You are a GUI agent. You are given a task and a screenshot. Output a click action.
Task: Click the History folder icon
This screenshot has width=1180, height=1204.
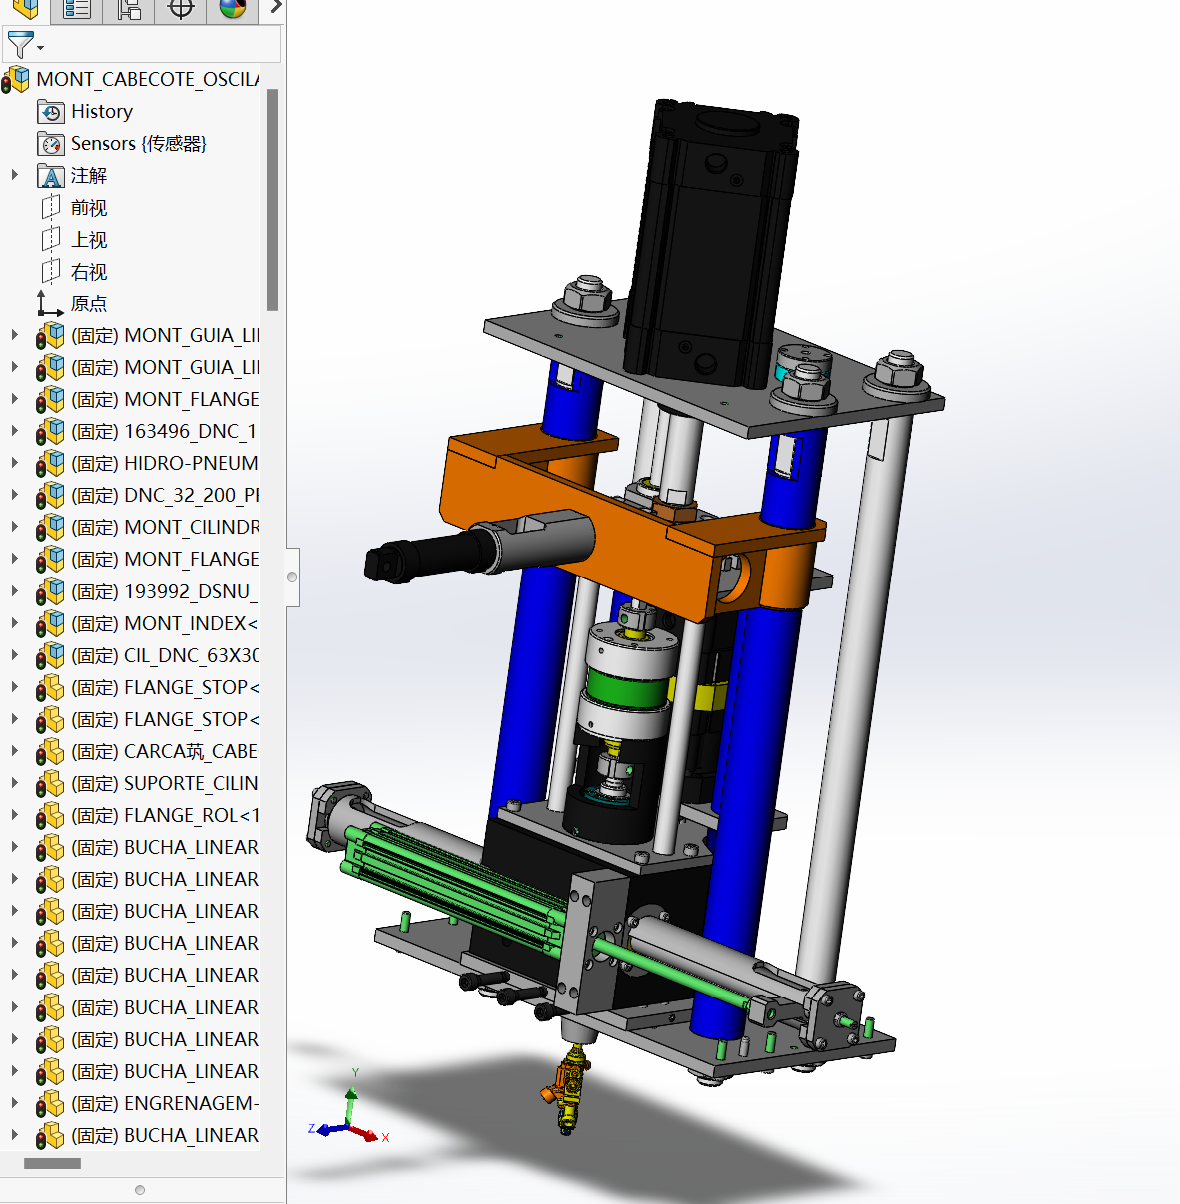(x=51, y=111)
